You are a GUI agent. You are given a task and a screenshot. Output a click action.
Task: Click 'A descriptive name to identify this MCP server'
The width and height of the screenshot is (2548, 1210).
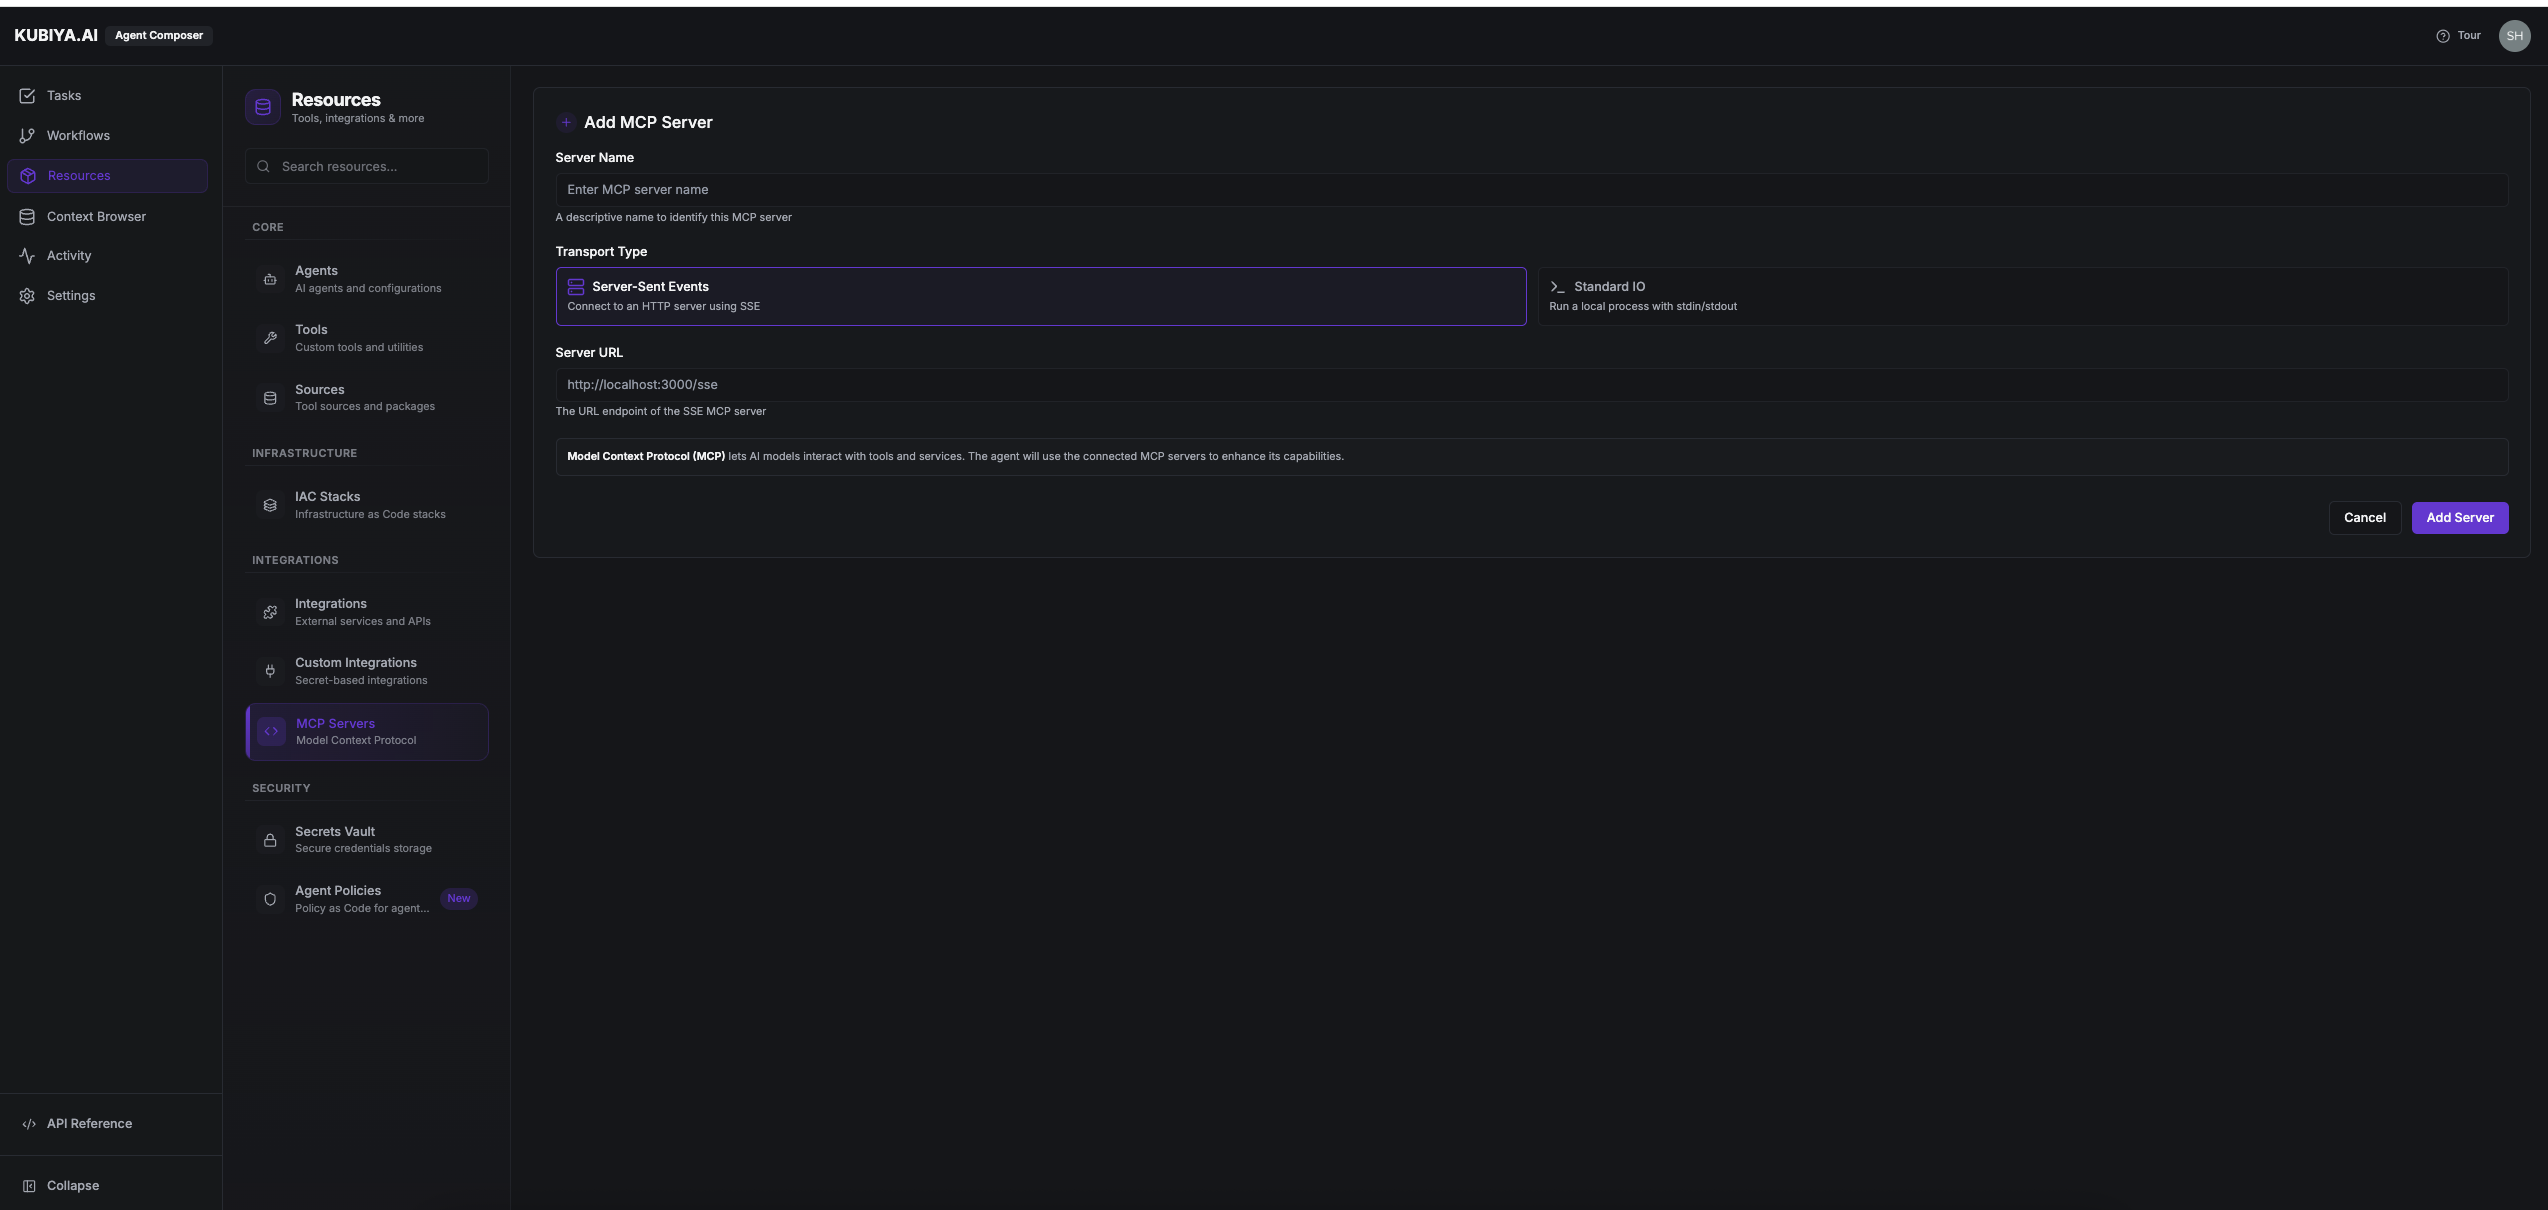tap(674, 218)
